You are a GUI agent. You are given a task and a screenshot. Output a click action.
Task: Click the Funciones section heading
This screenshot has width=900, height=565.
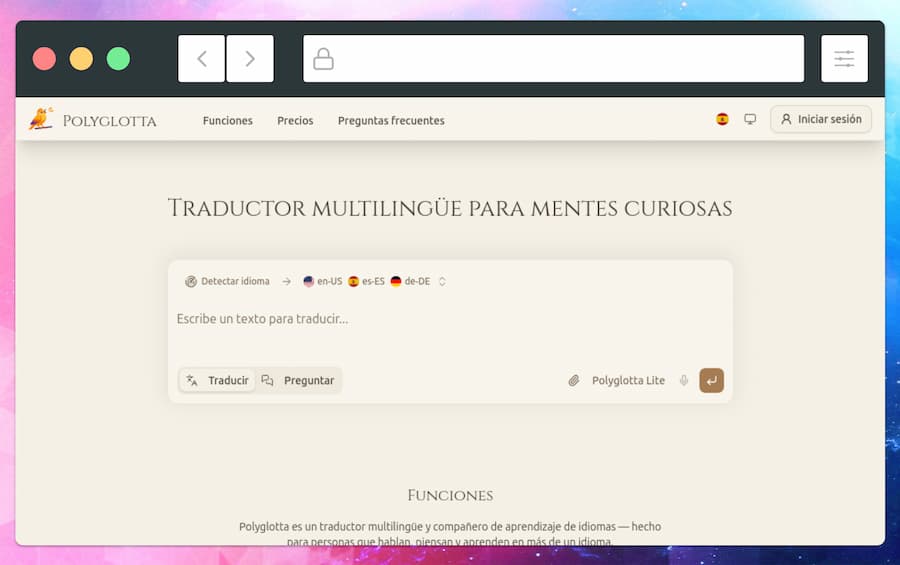tap(450, 495)
